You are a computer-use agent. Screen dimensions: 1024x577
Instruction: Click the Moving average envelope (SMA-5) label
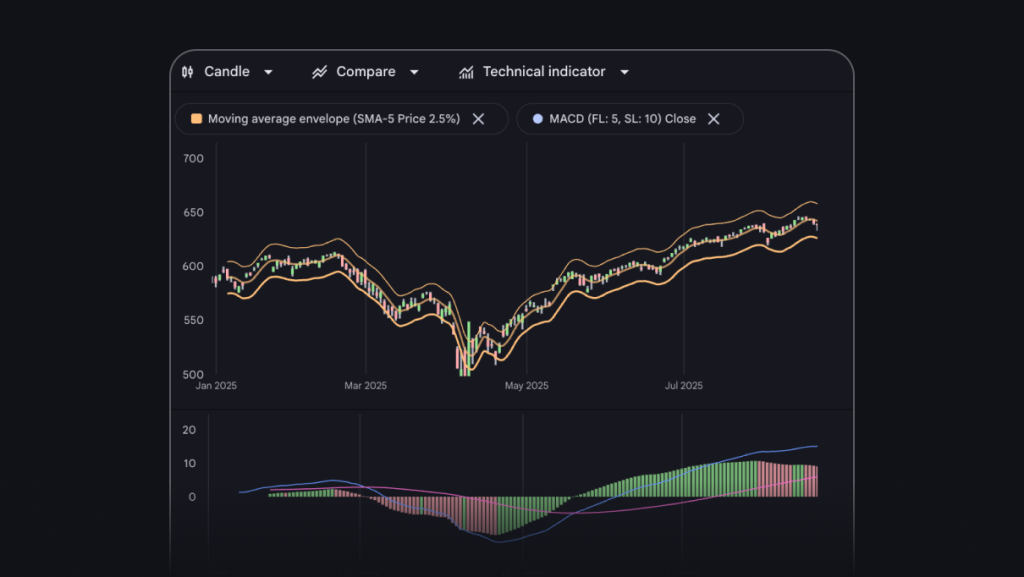(334, 119)
